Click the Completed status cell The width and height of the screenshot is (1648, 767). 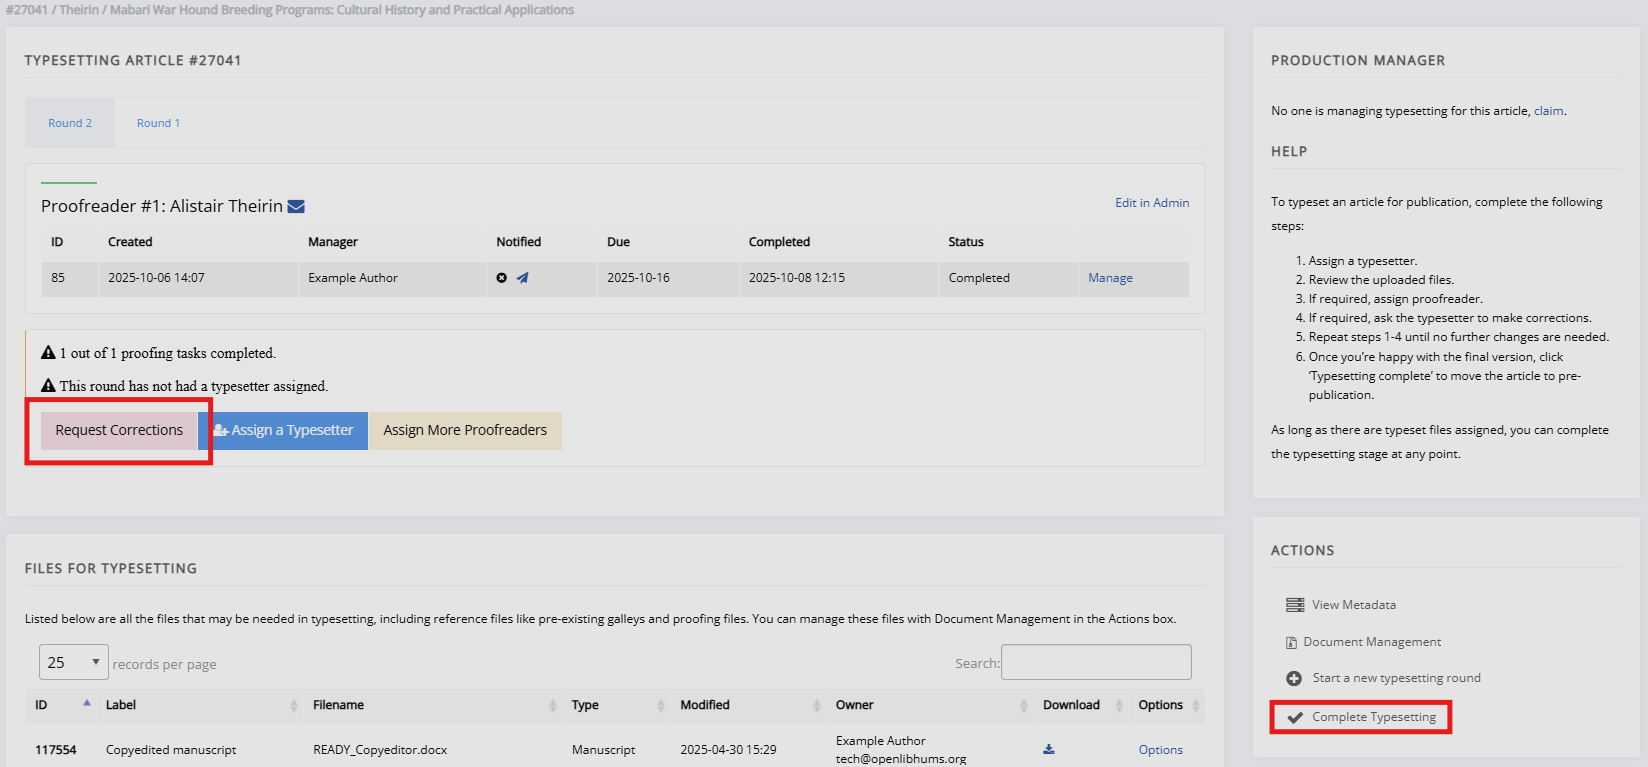click(979, 278)
